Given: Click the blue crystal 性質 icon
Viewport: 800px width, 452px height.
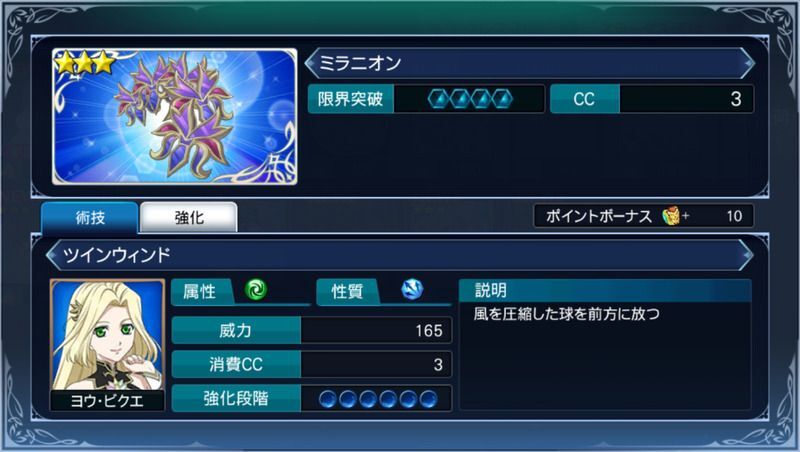Looking at the screenshot, I should 412,290.
